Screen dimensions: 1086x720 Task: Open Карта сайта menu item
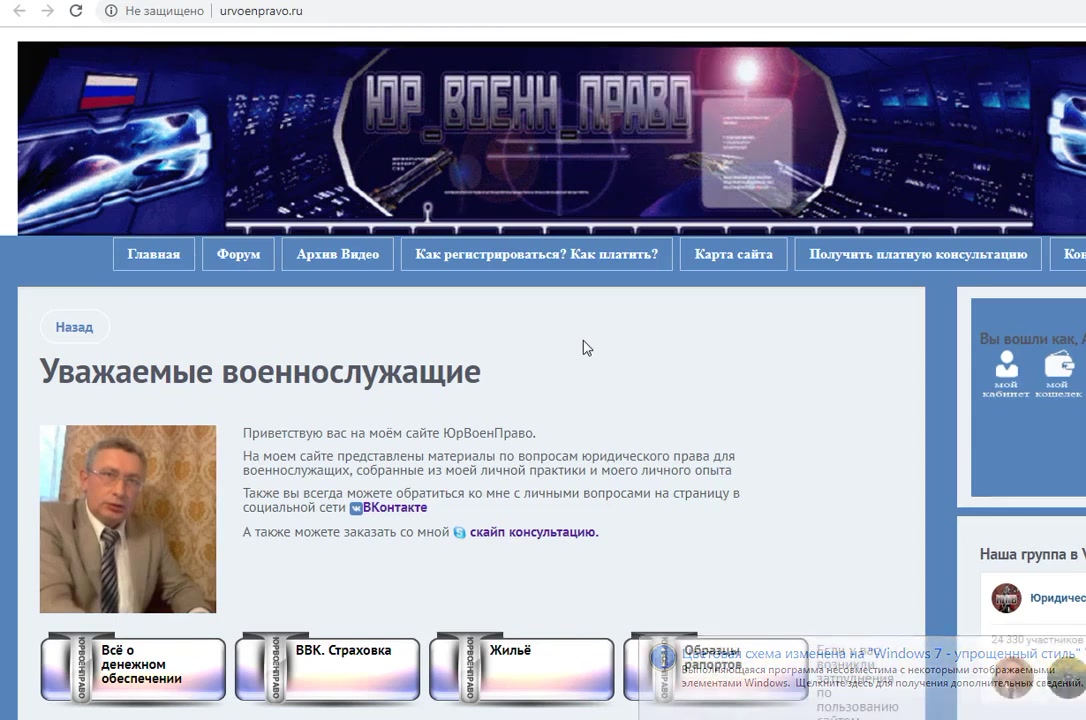click(x=733, y=254)
